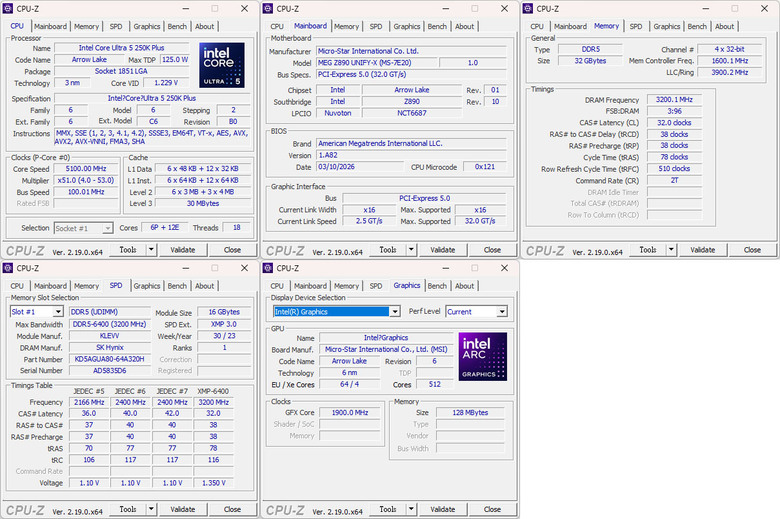780x519 pixels.
Task: Click the memory Type value DDR5
Action: point(590,49)
